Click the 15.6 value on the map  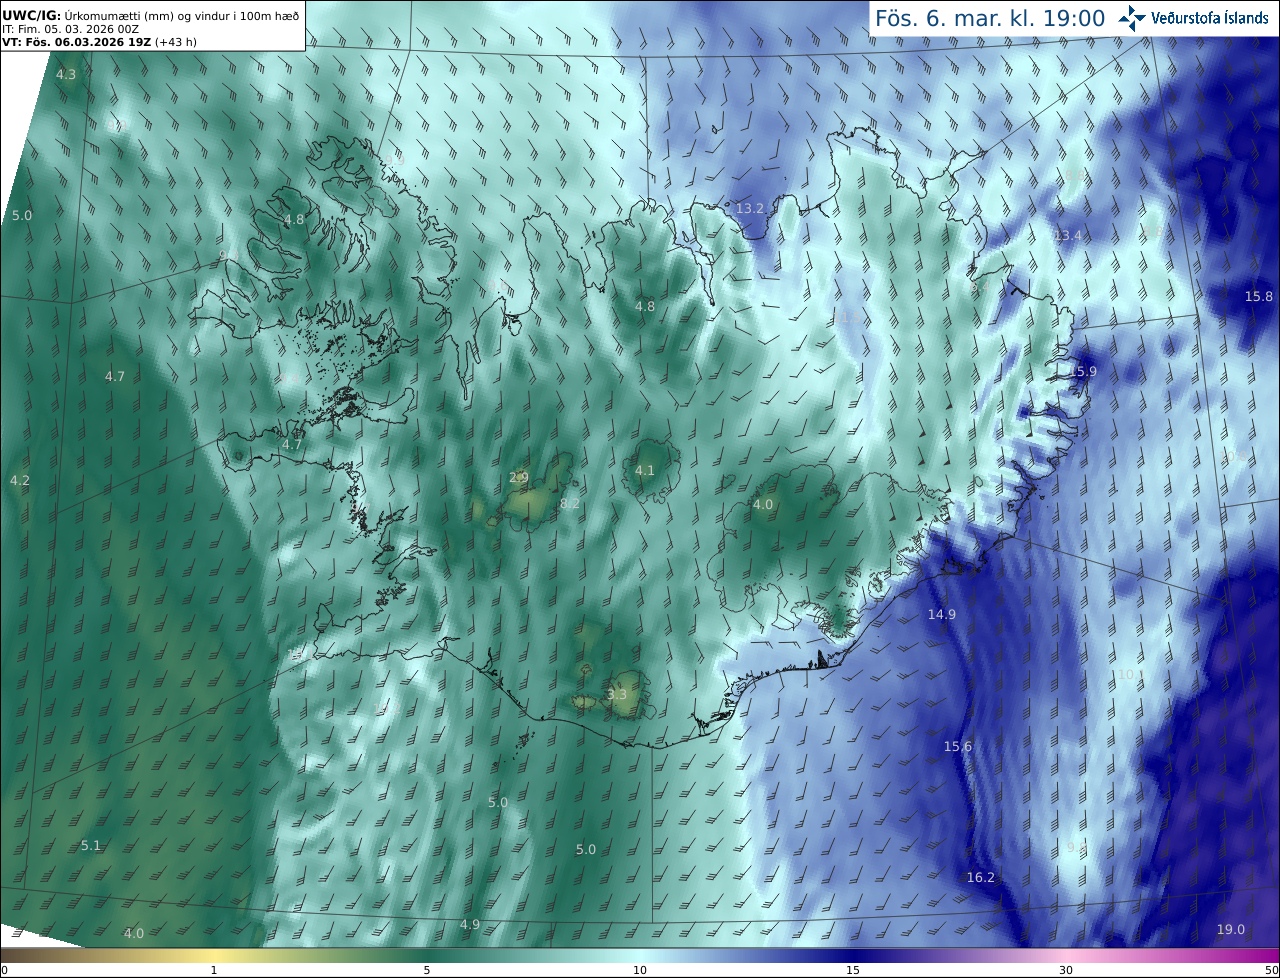958,747
